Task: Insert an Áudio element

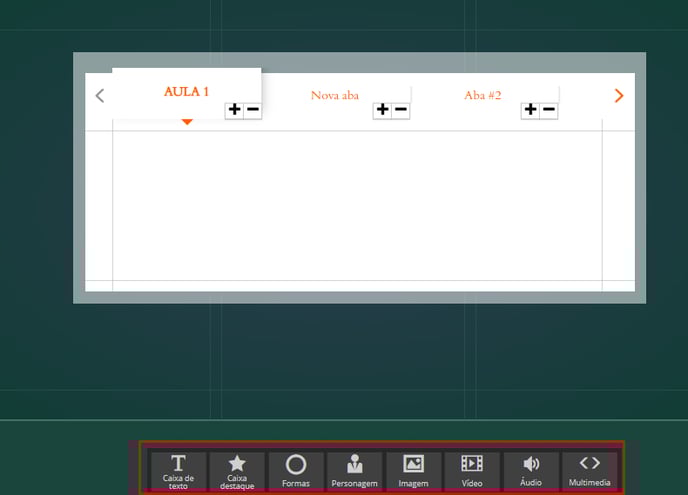Action: click(531, 471)
